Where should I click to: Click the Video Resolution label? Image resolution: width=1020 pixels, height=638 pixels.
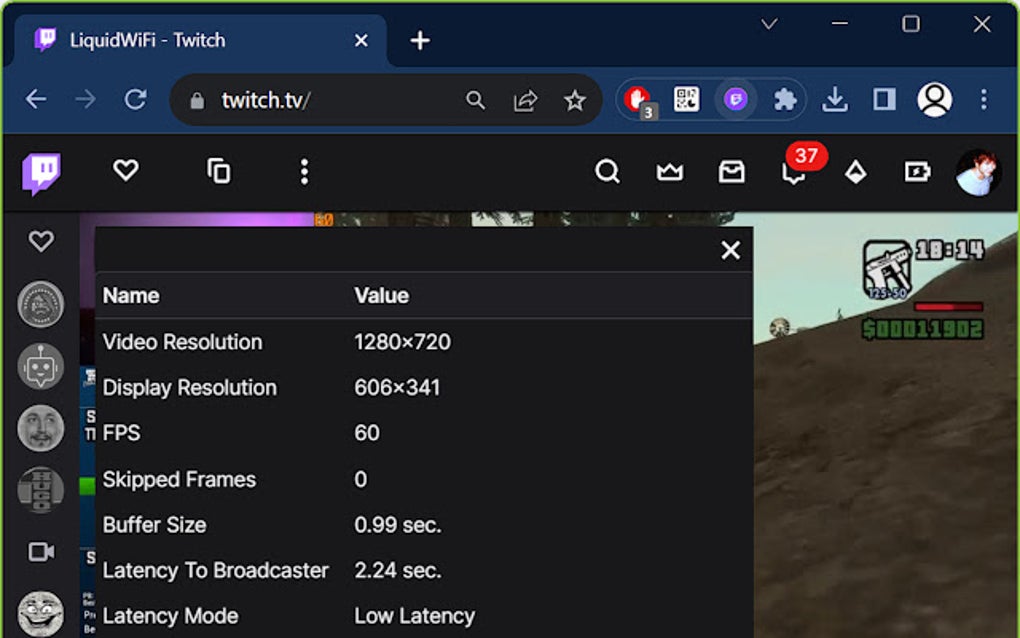coord(182,342)
